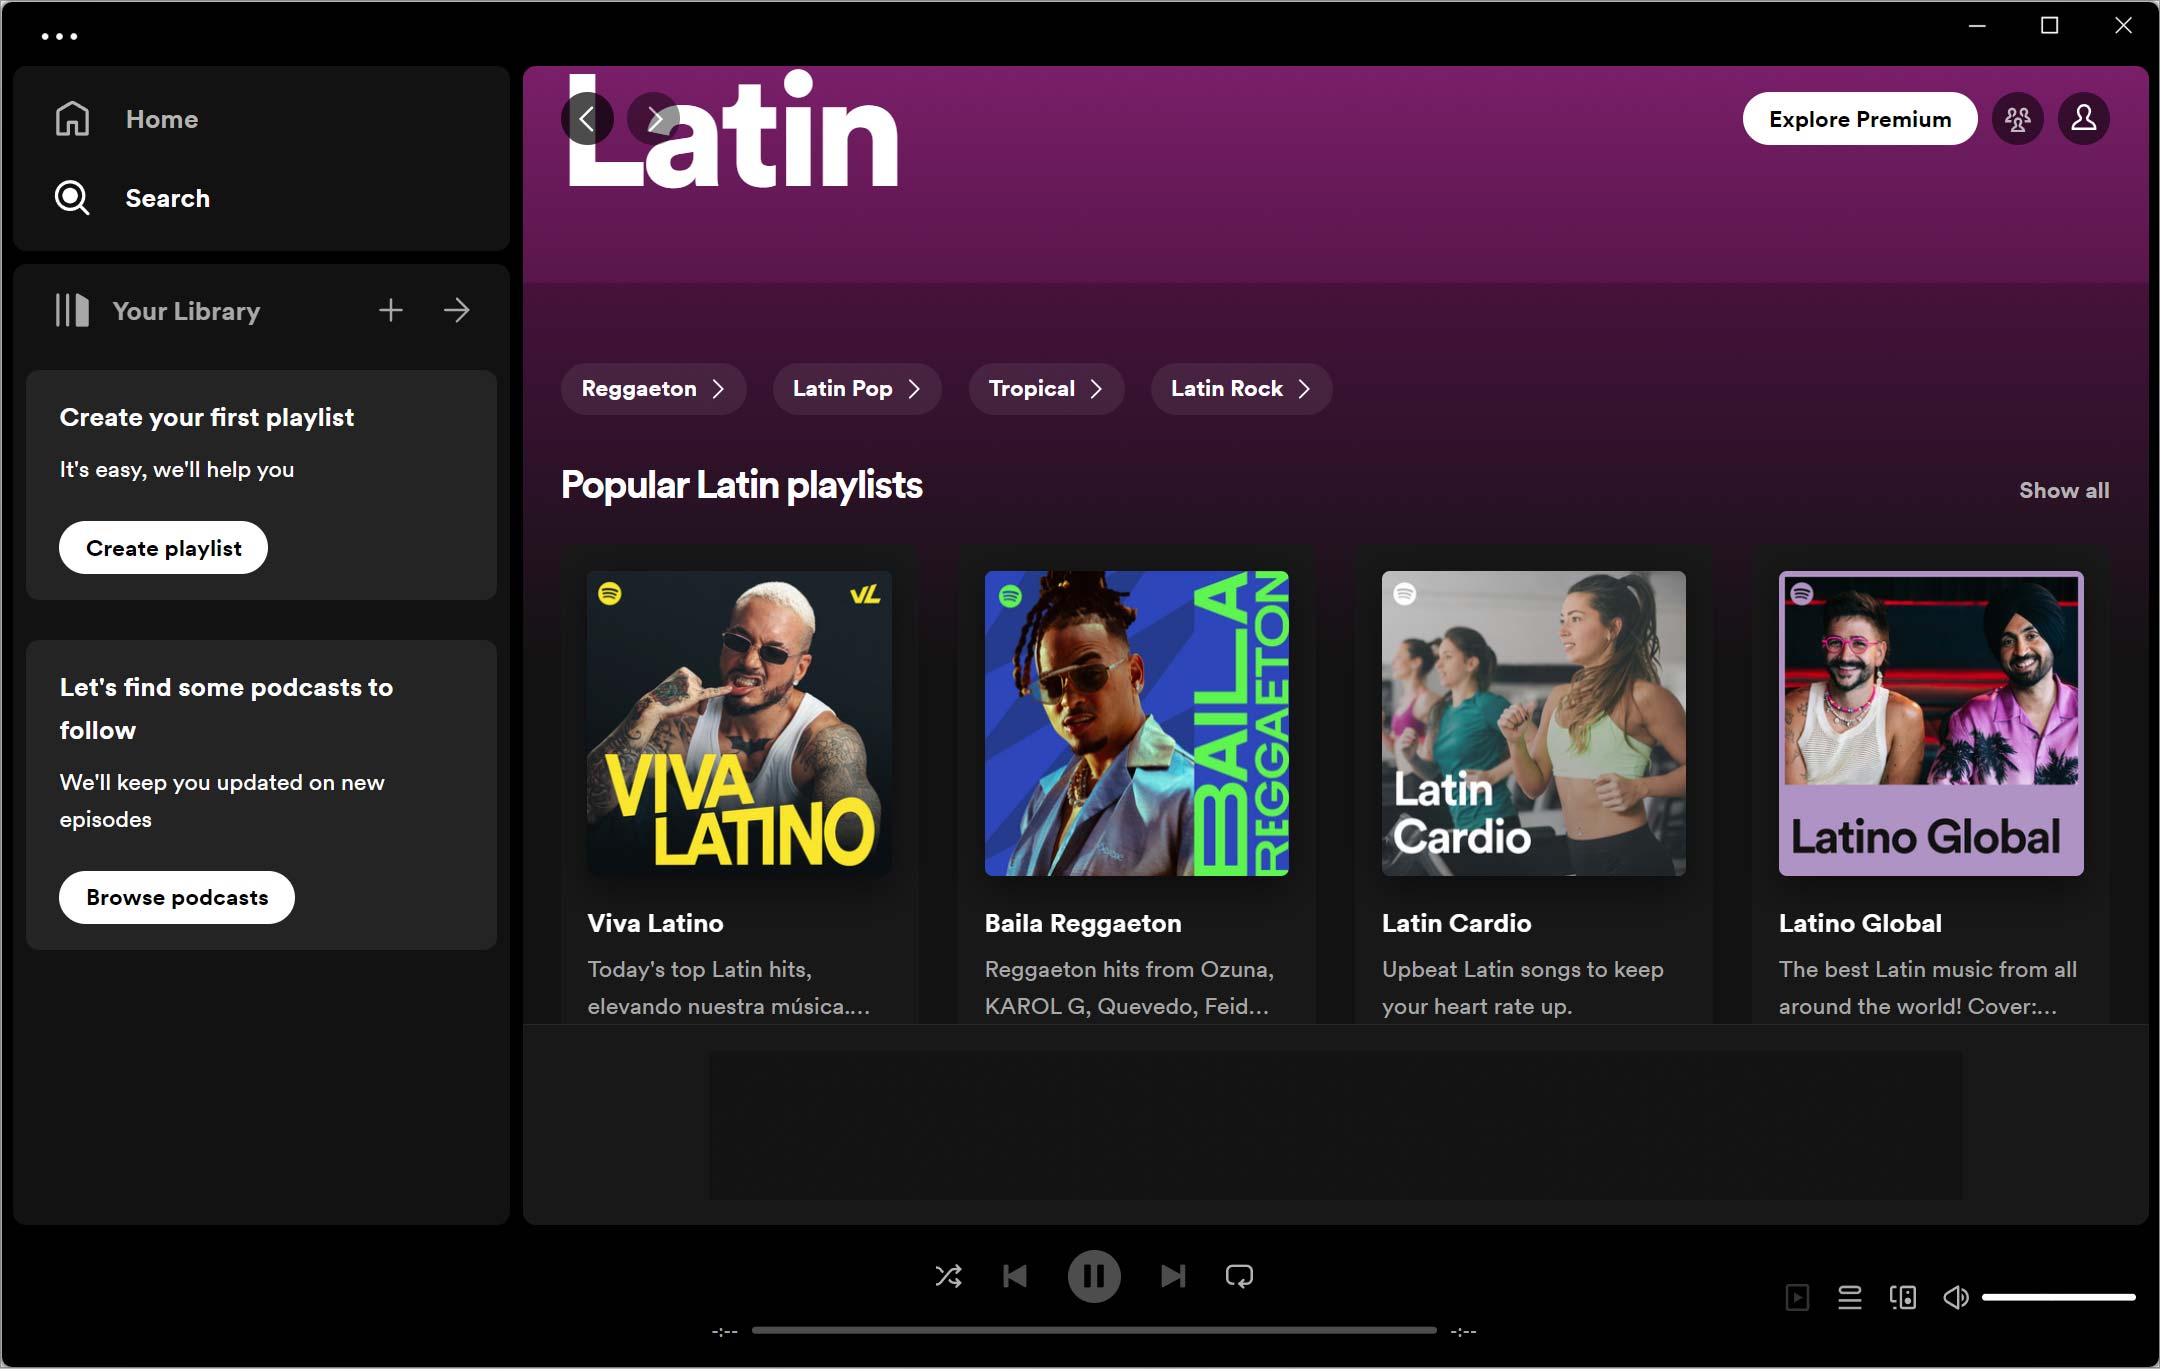Viewport: 2160px width, 1369px height.
Task: Skip to previous track
Action: [x=1015, y=1276]
